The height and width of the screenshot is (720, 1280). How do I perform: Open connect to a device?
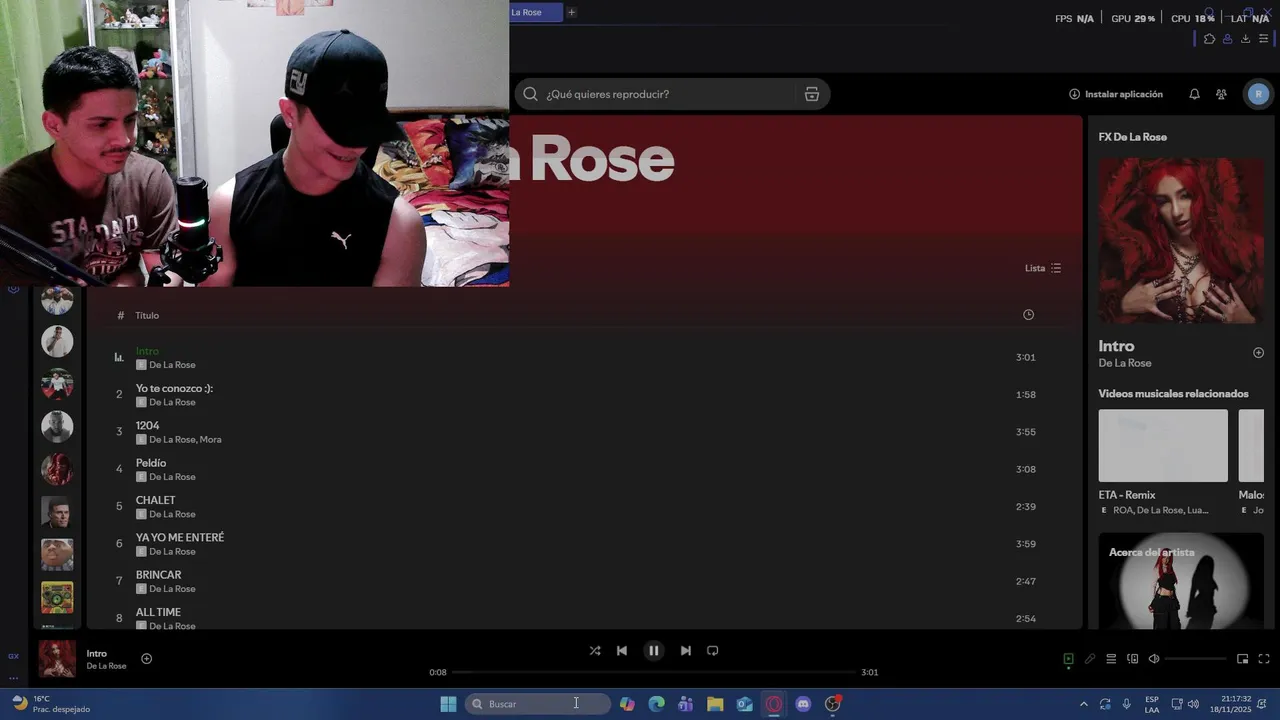[x=1133, y=659]
